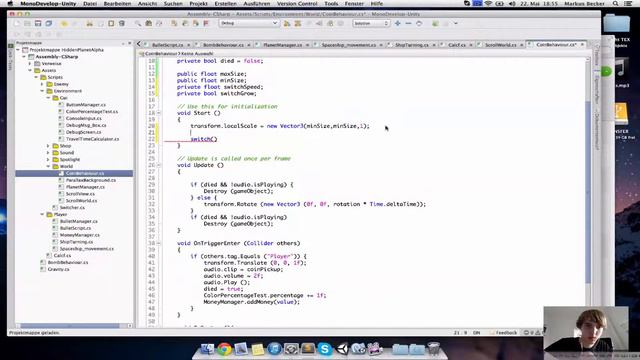The height and width of the screenshot is (360, 640).
Task: Fold the Start method at line 18
Action: pos(159,113)
